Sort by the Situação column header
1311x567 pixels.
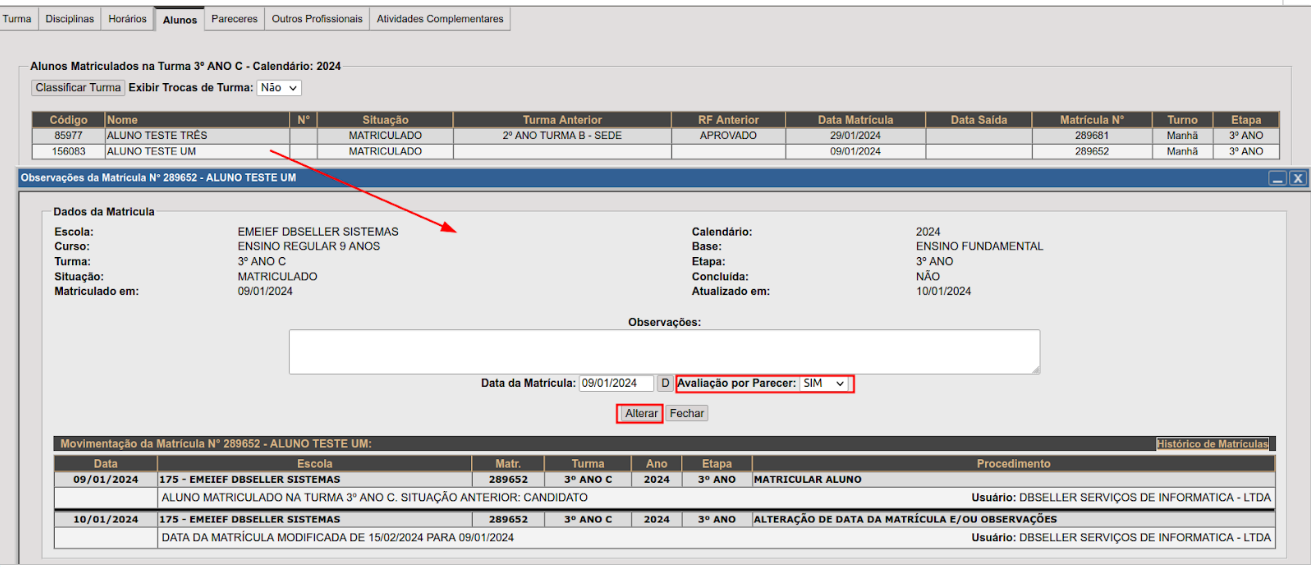coord(385,120)
